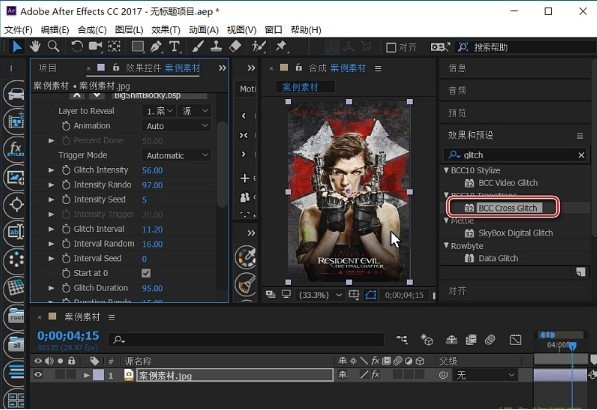Click the timeline layer search field
This screenshot has width=597, height=410.
click(x=246, y=339)
